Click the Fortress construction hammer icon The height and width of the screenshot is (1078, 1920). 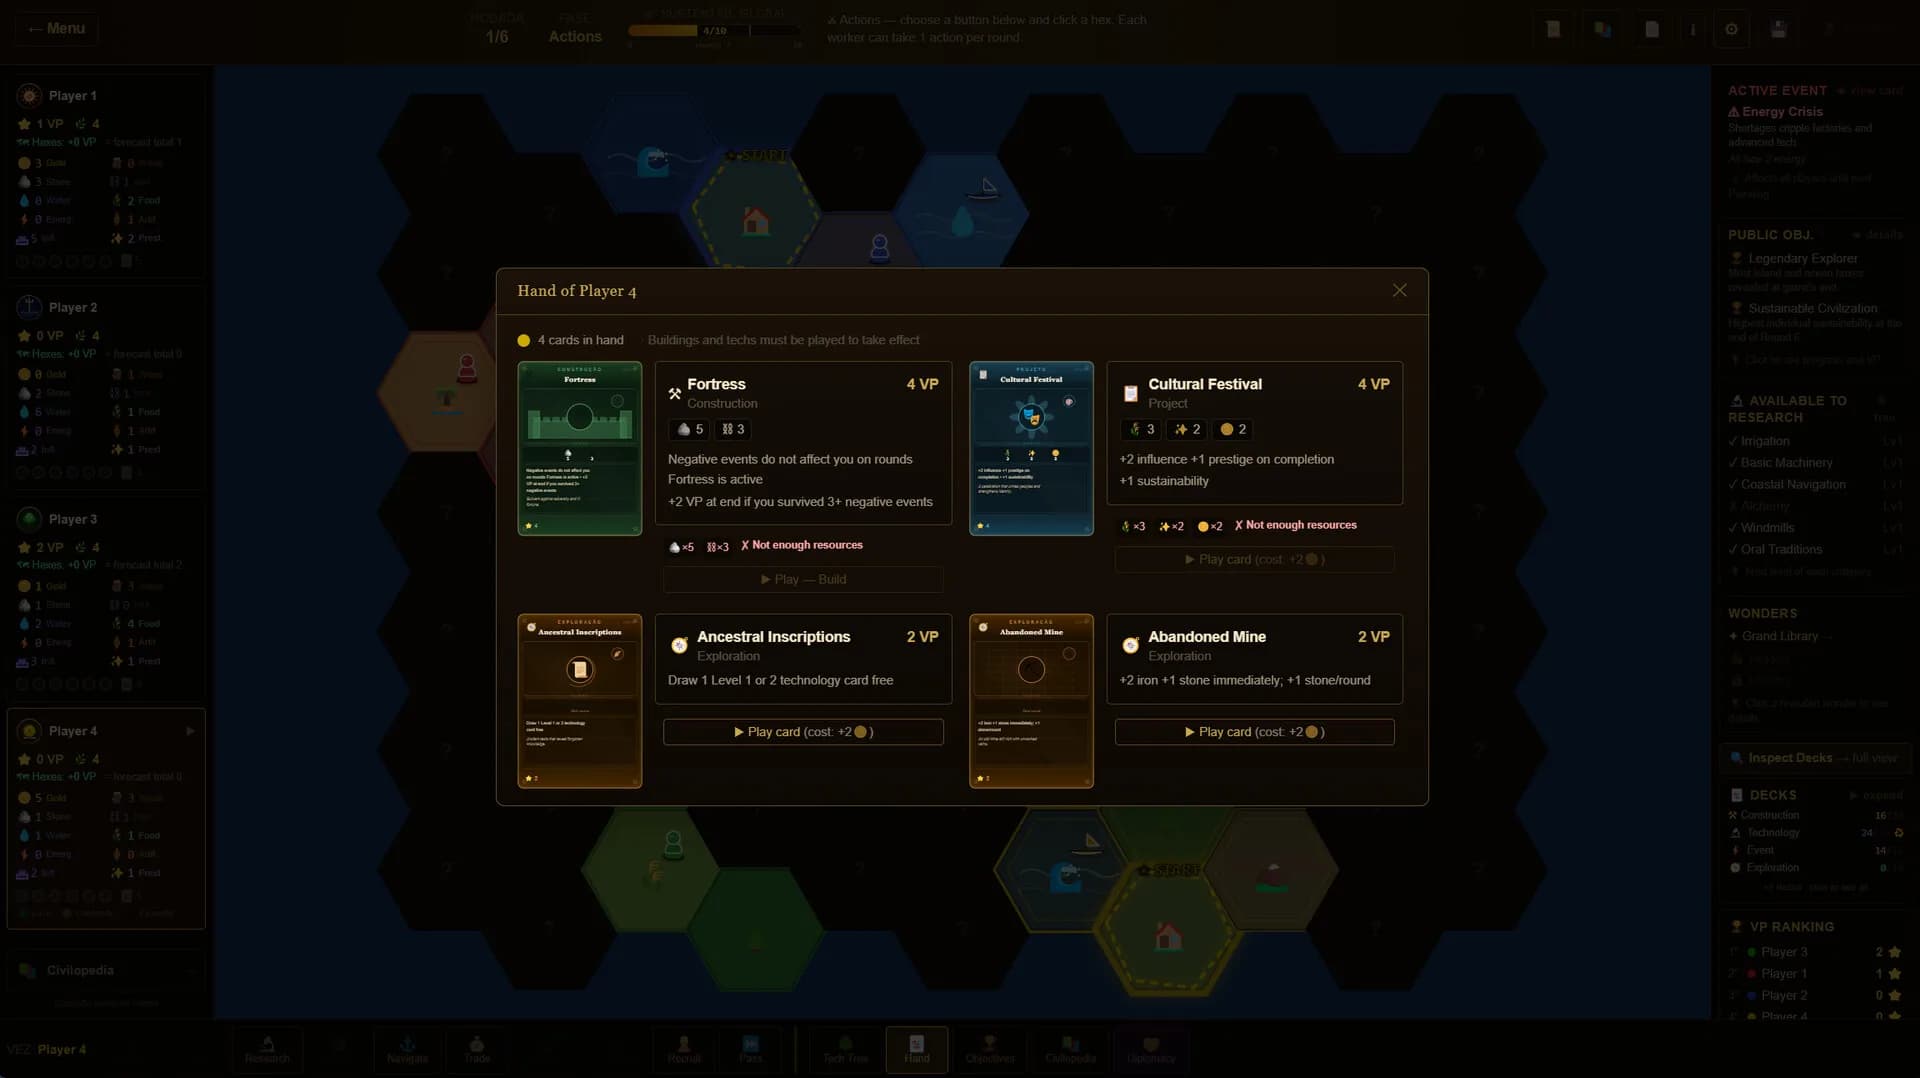[675, 393]
